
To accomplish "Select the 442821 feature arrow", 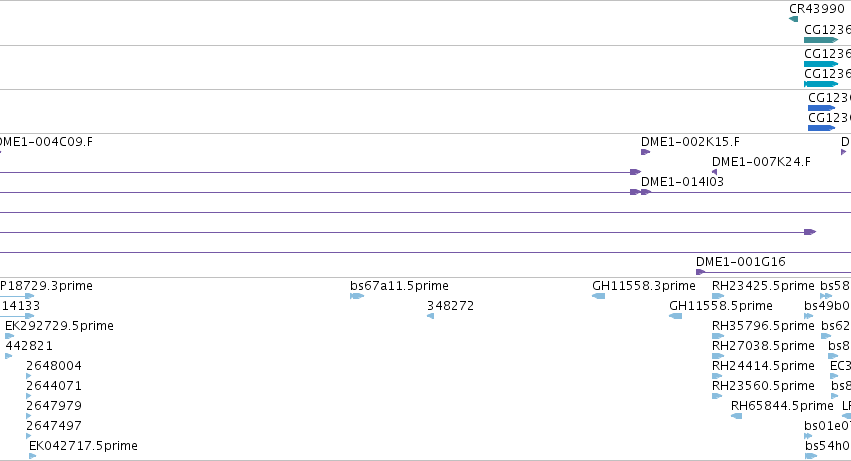I will tap(8, 356).
